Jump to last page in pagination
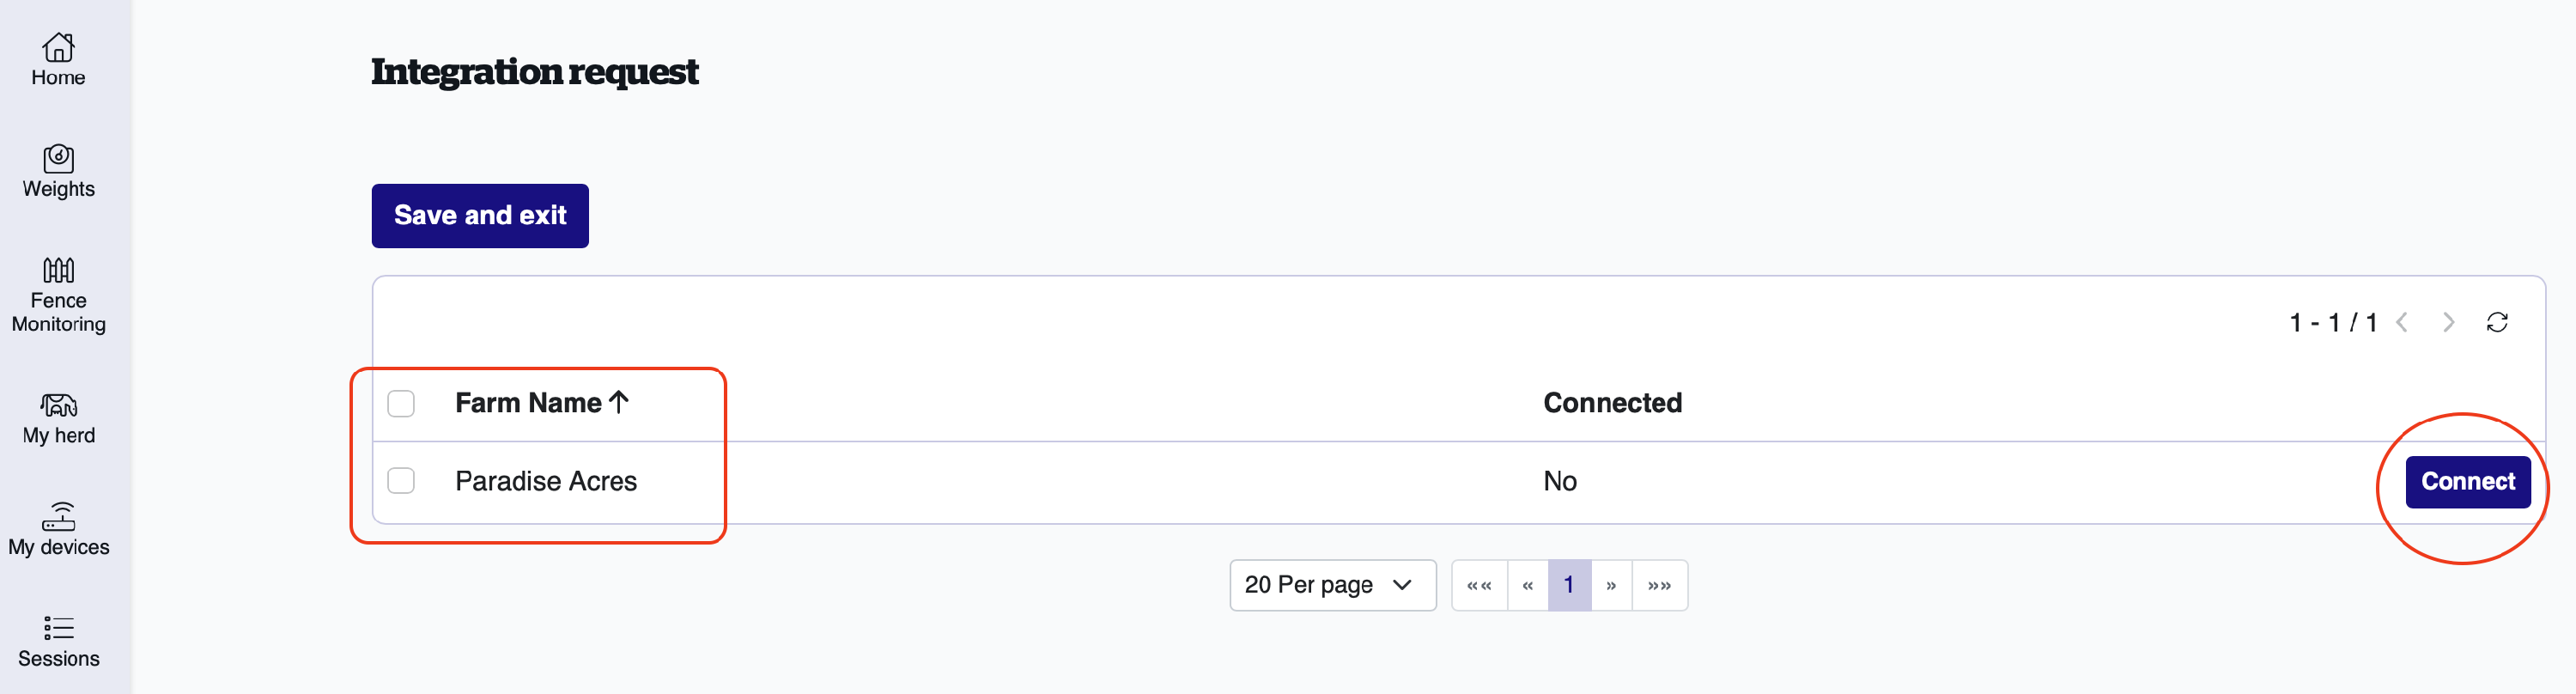 [1659, 585]
